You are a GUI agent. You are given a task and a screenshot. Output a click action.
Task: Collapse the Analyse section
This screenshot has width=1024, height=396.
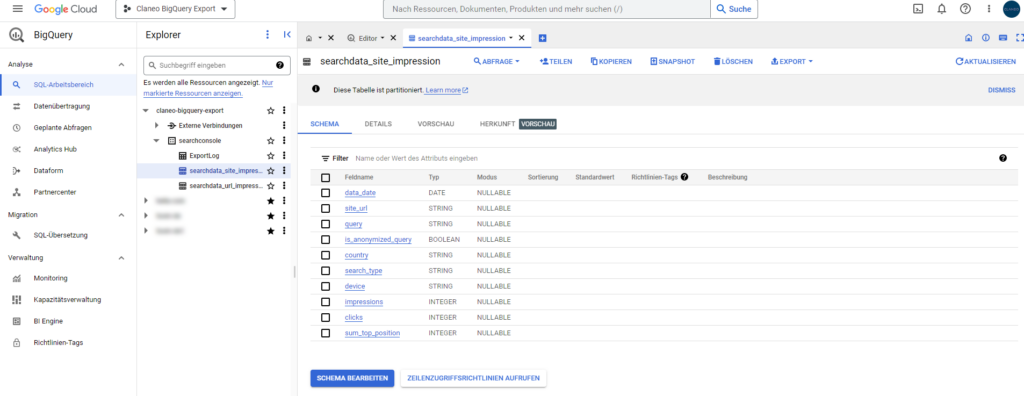tap(121, 65)
